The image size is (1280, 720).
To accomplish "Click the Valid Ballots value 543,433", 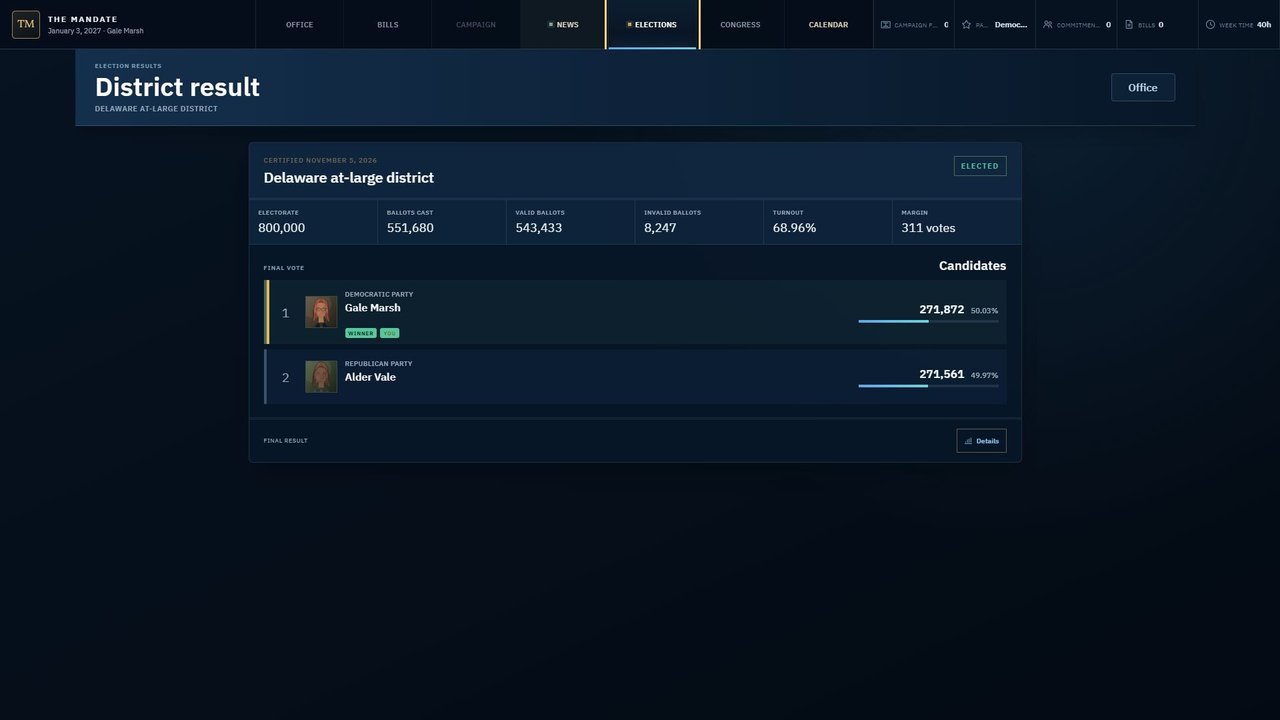I will pos(539,228).
